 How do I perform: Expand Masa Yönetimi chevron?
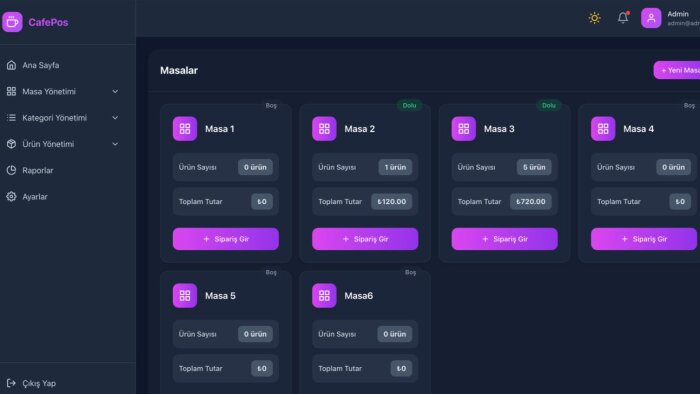(115, 91)
